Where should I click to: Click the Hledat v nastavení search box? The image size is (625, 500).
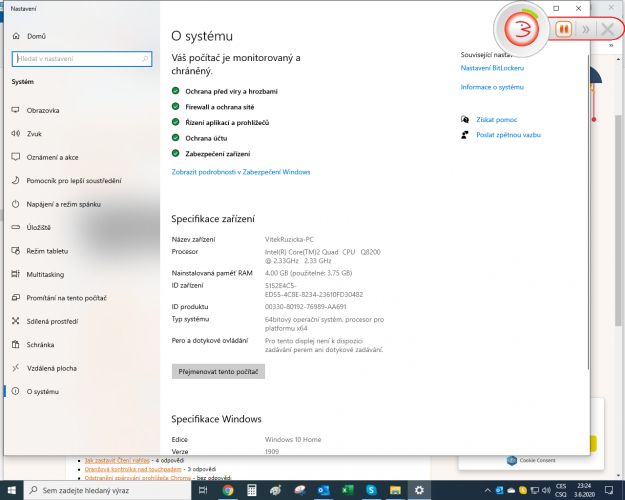[82, 59]
